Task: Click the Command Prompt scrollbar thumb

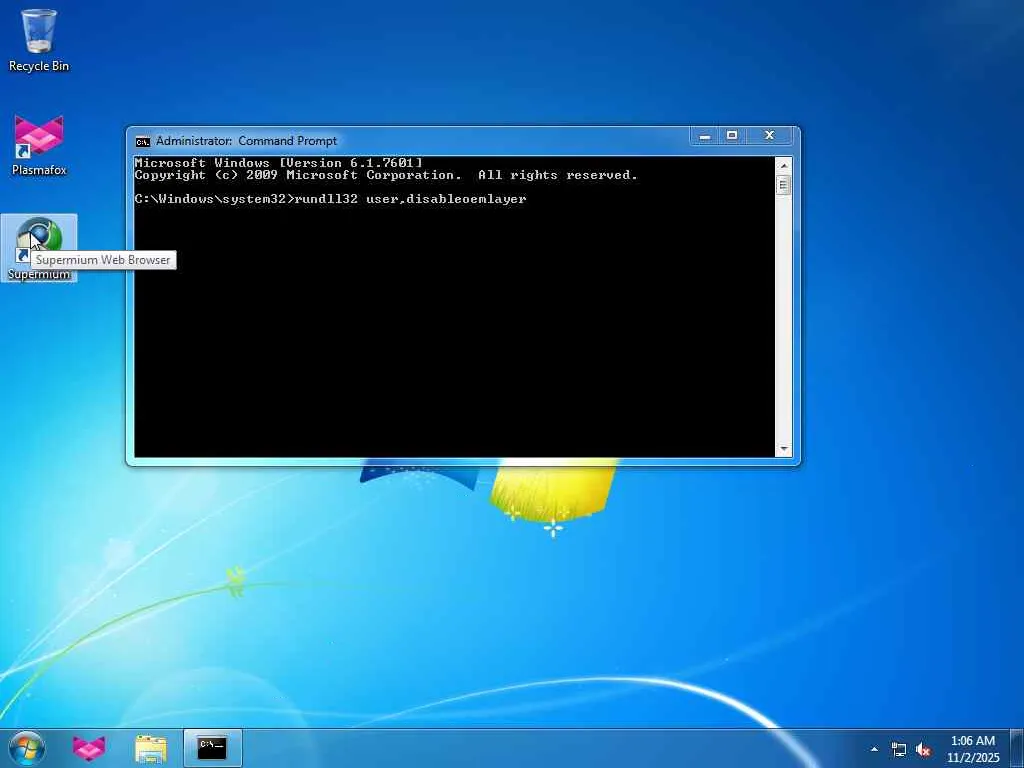Action: click(x=784, y=185)
